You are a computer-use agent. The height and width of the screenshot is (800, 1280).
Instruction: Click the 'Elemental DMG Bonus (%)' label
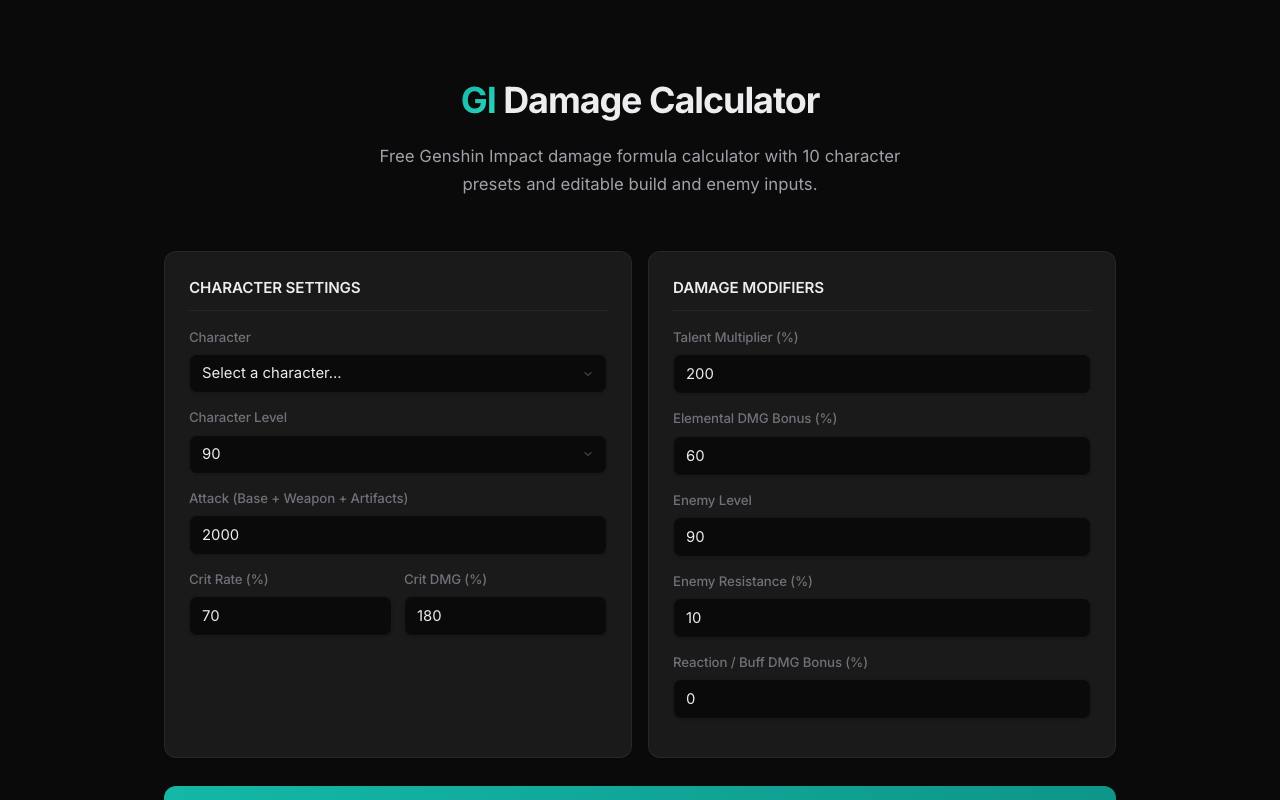755,418
